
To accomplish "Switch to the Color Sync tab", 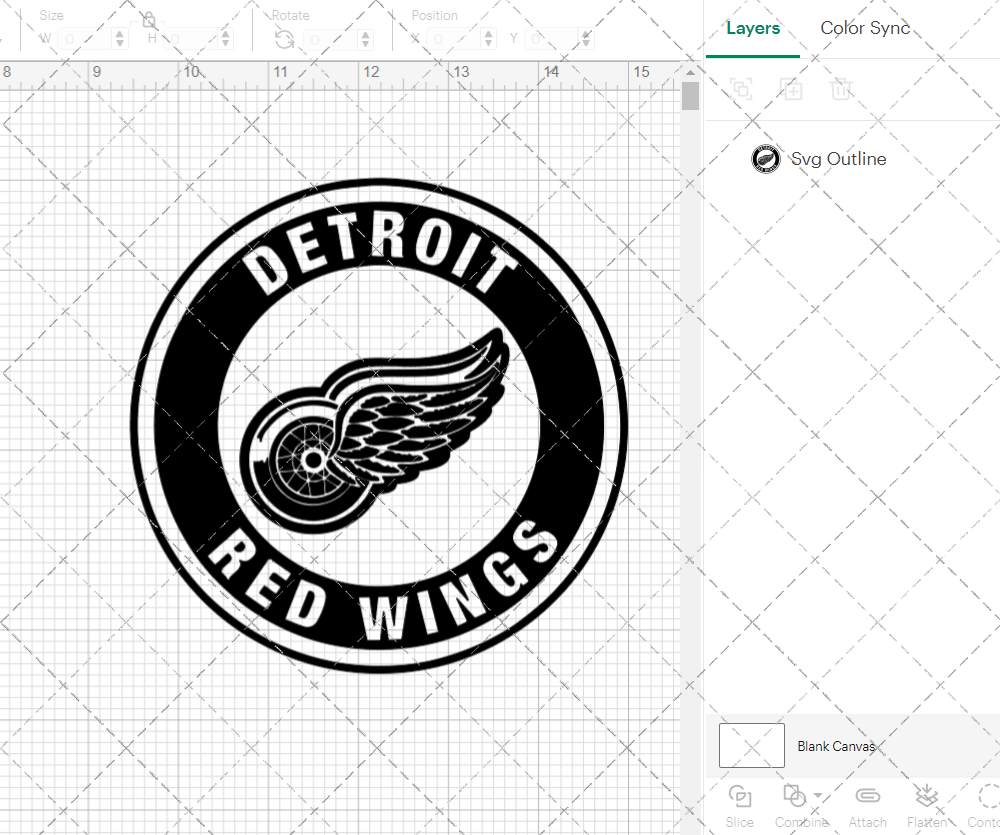I will click(x=865, y=28).
